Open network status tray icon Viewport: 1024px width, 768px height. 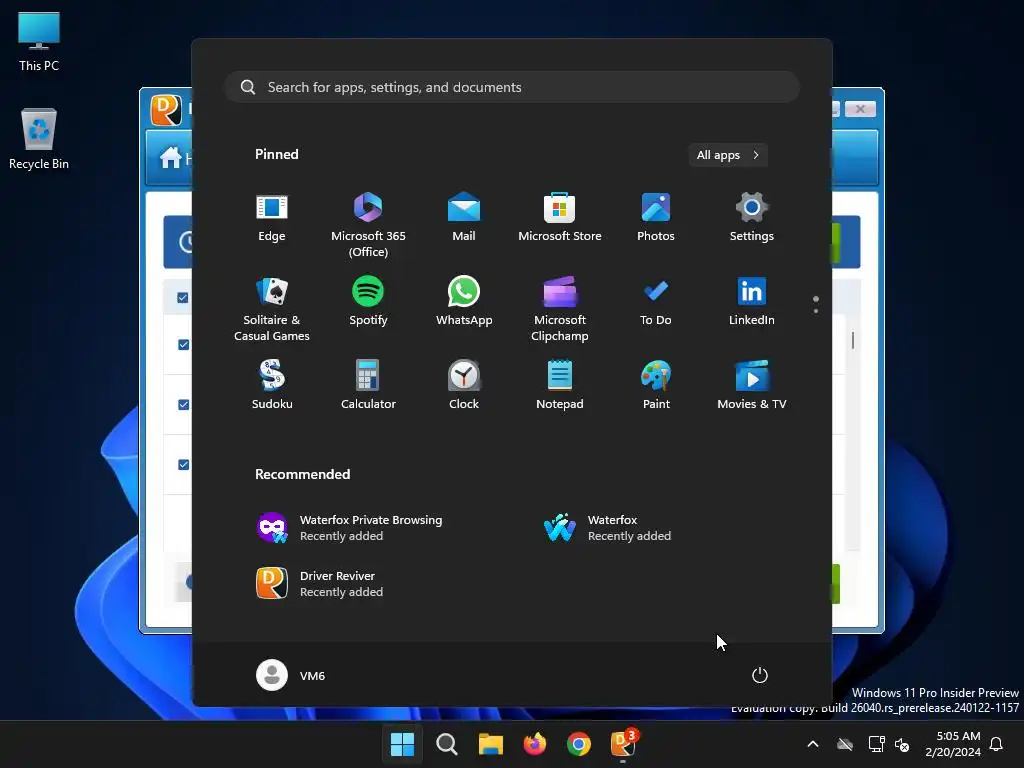pyautogui.click(x=876, y=744)
